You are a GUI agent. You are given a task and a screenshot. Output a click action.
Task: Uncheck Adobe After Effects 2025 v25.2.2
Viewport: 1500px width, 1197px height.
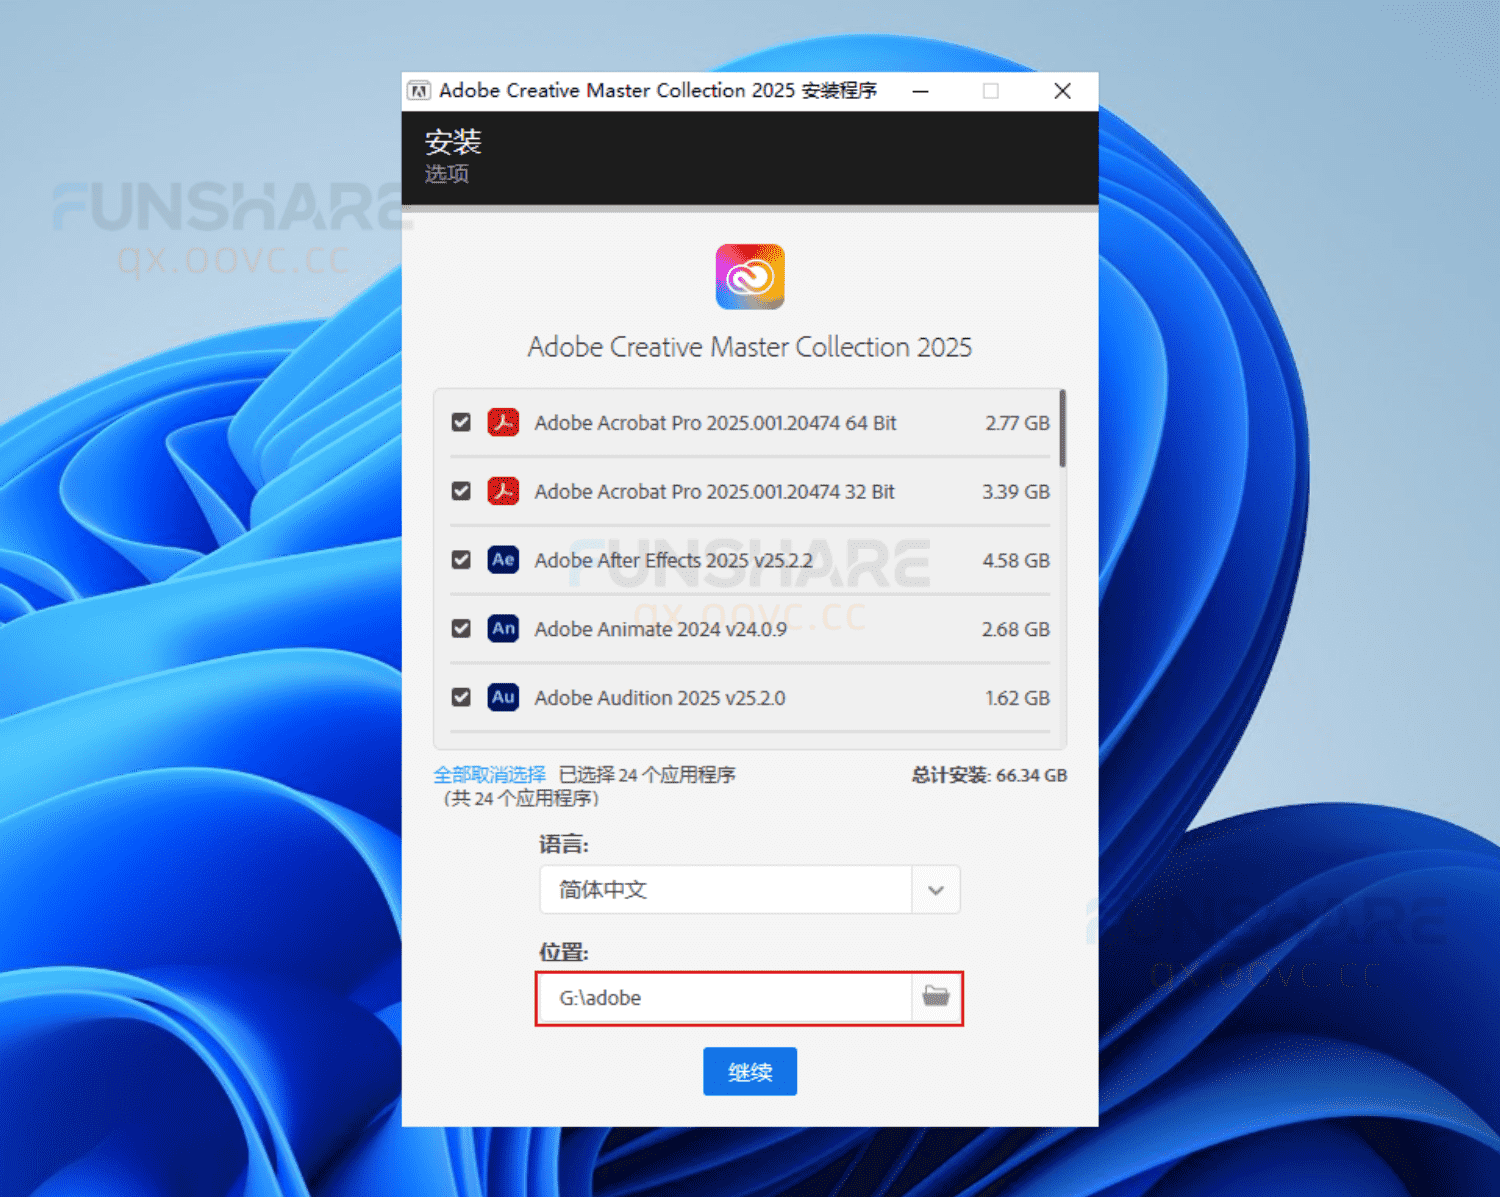(461, 560)
